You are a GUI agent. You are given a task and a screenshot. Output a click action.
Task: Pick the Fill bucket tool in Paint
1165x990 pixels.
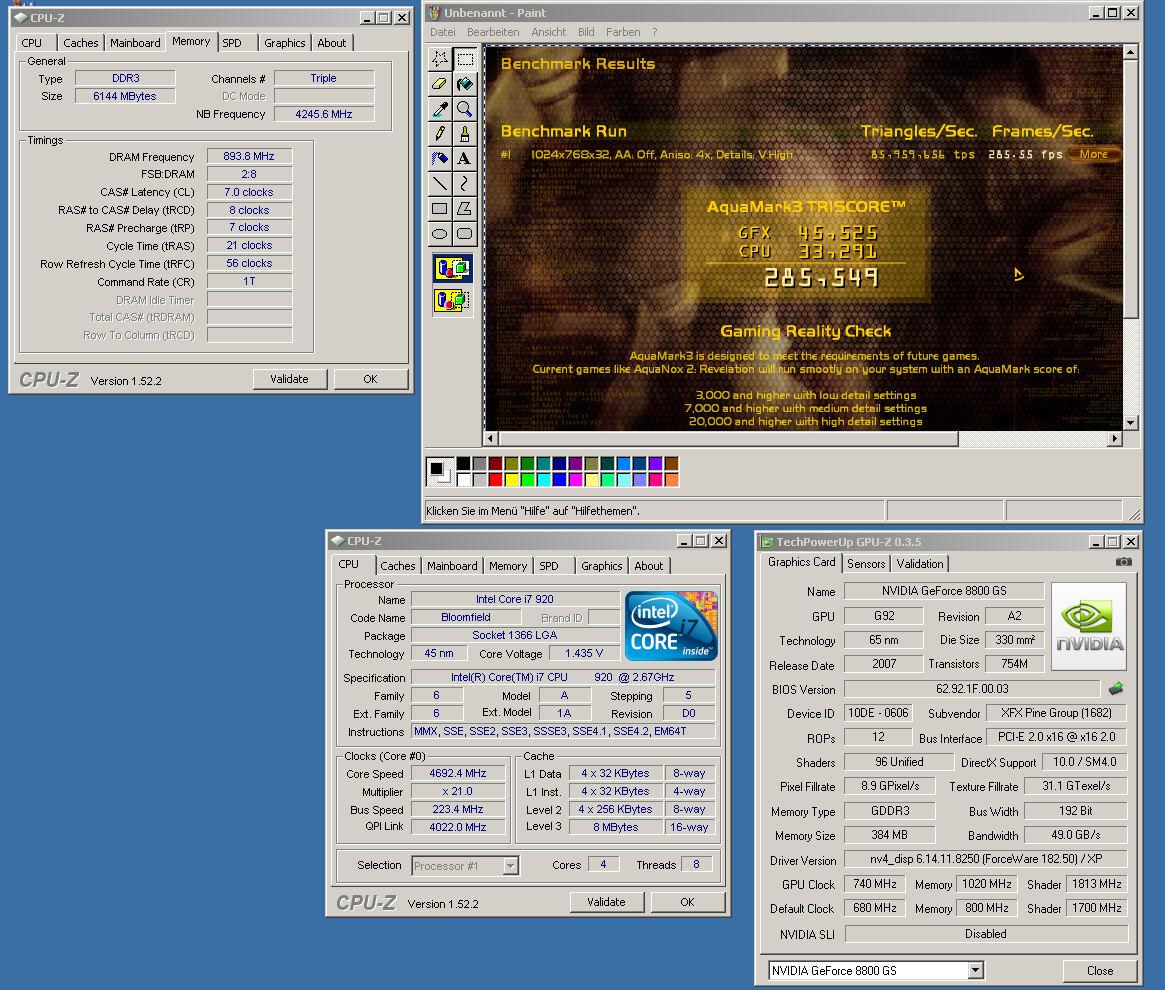465,84
